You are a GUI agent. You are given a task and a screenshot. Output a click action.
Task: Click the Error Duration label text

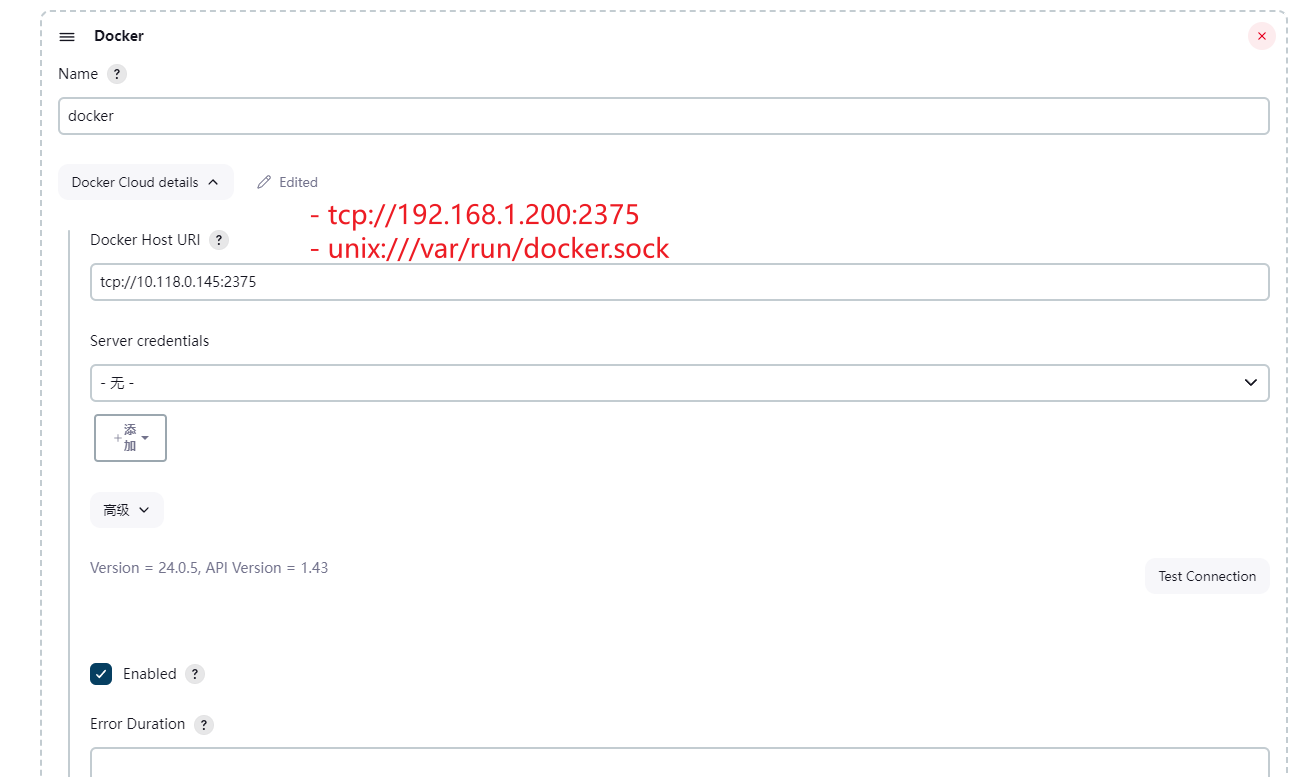click(x=138, y=724)
